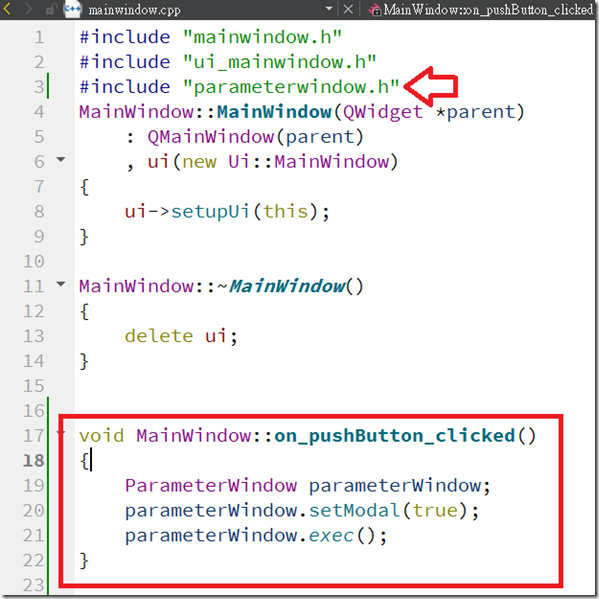Go forward using the right arrow

click(28, 9)
